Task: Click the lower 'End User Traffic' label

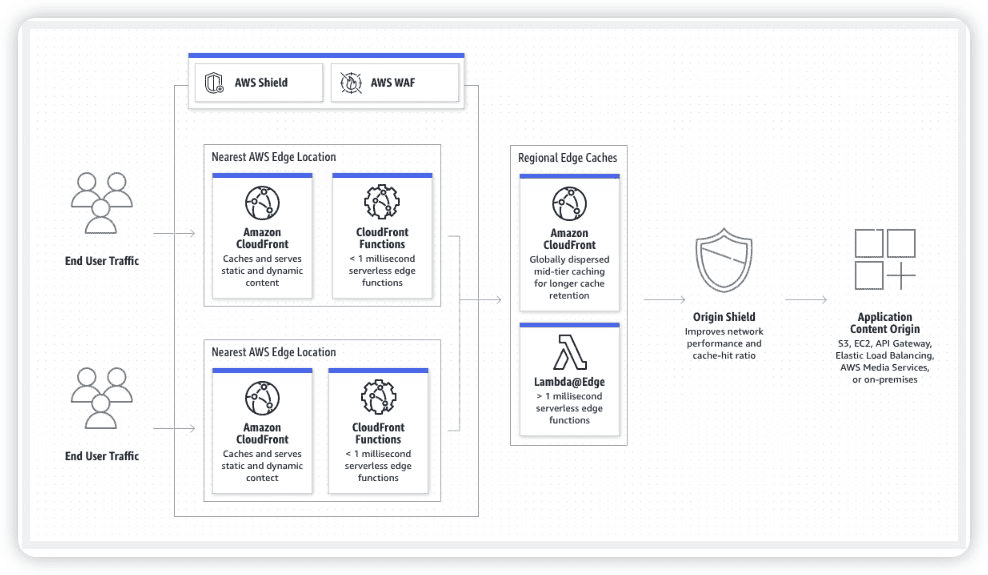Action: pyautogui.click(x=101, y=456)
